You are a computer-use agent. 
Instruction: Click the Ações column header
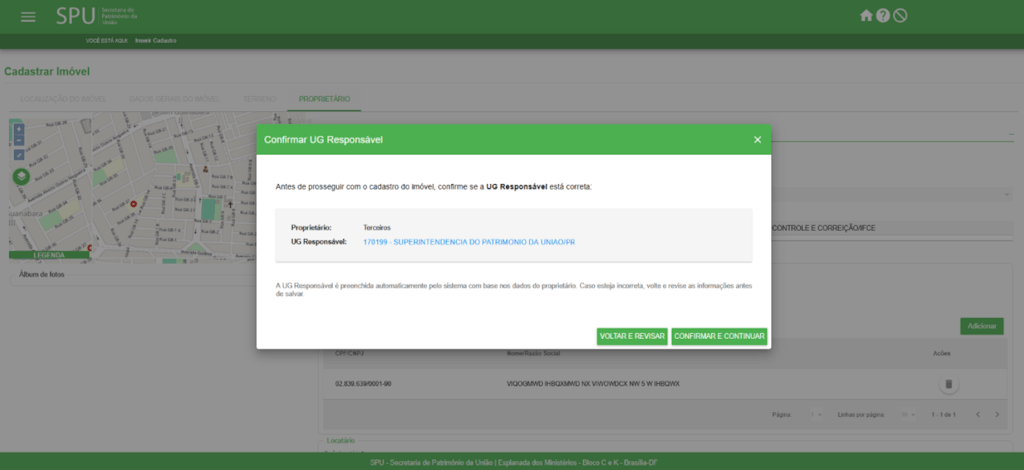(942, 353)
